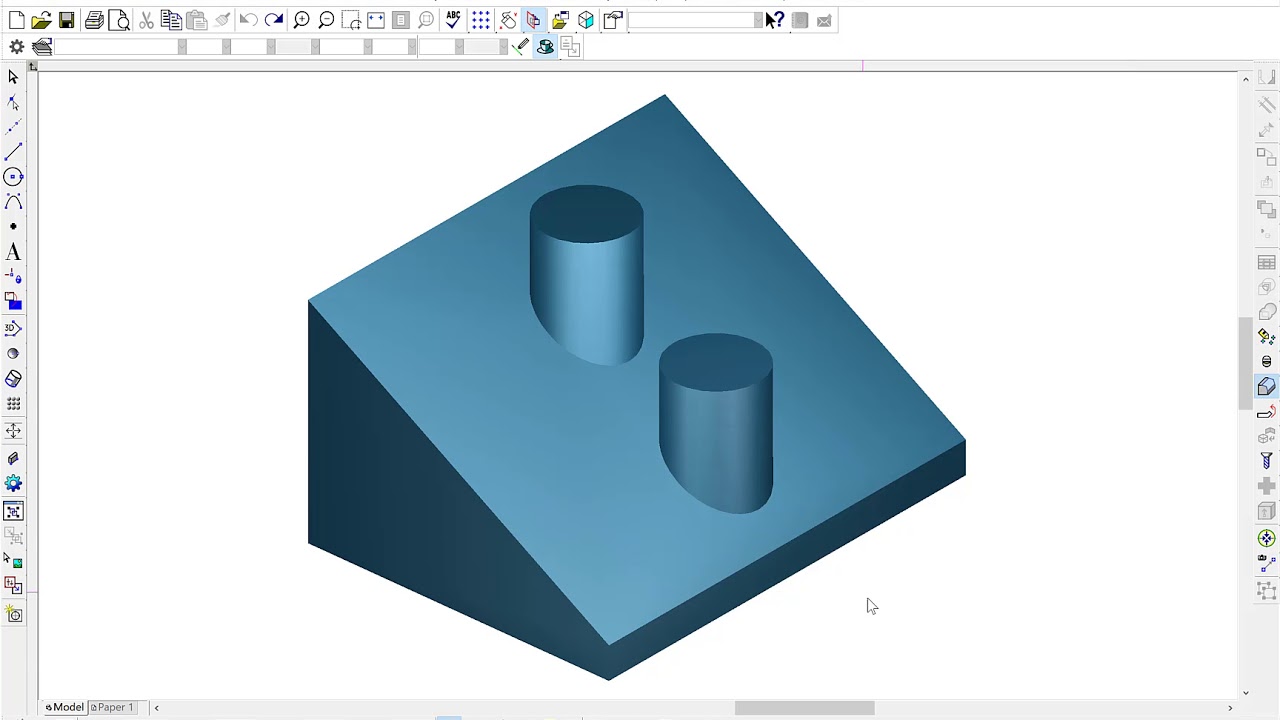The height and width of the screenshot is (720, 1280).
Task: Zoom out with the minus magnifier
Action: click(x=326, y=20)
